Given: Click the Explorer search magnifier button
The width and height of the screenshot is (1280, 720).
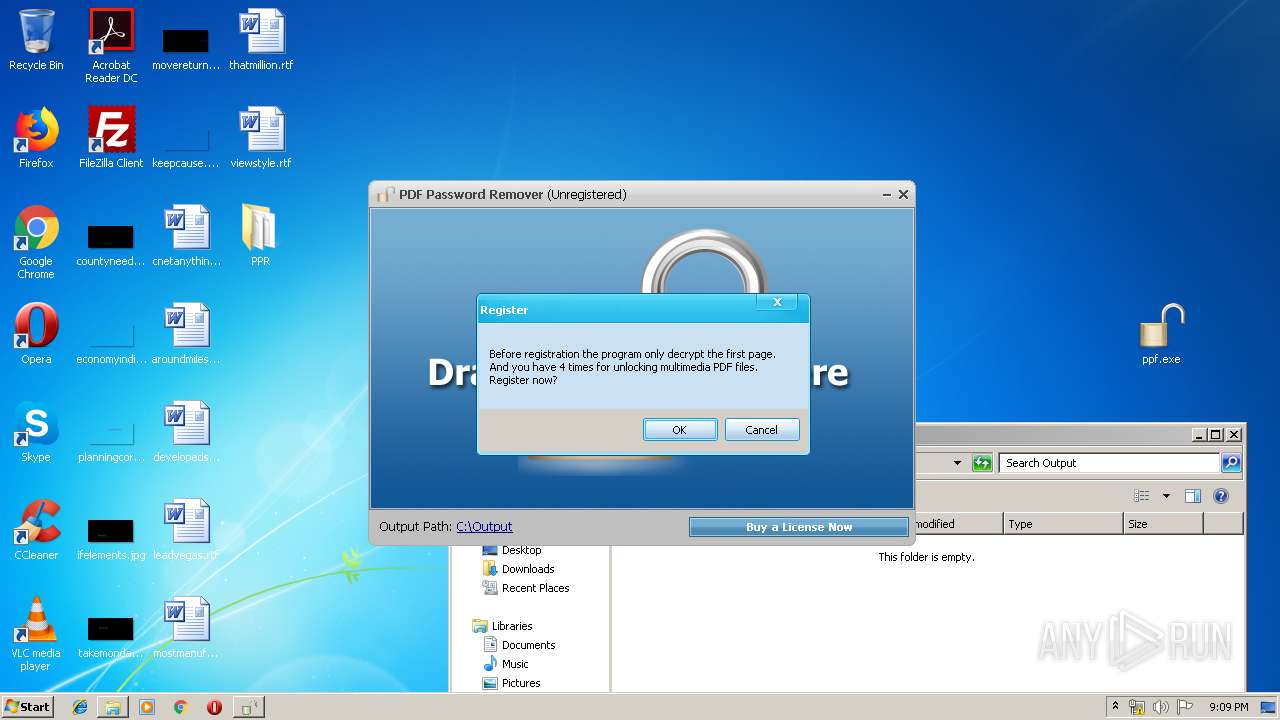Looking at the screenshot, I should click(x=1231, y=463).
